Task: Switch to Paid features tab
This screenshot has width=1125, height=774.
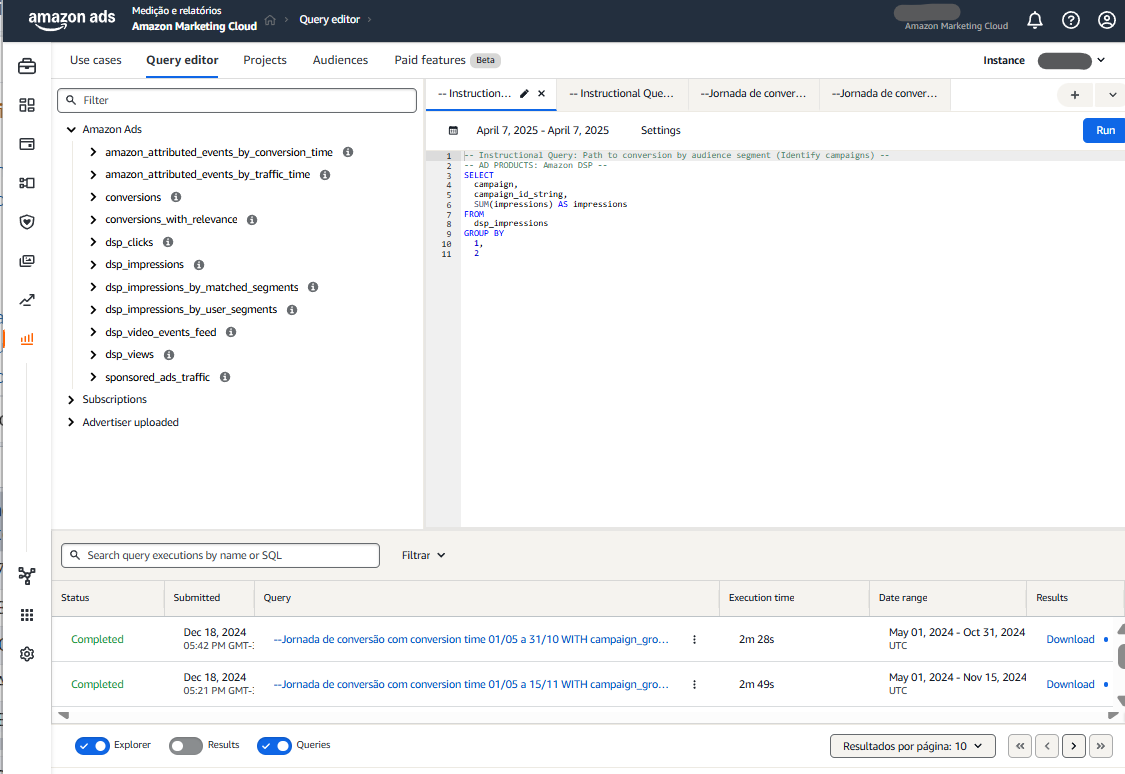Action: (x=430, y=60)
